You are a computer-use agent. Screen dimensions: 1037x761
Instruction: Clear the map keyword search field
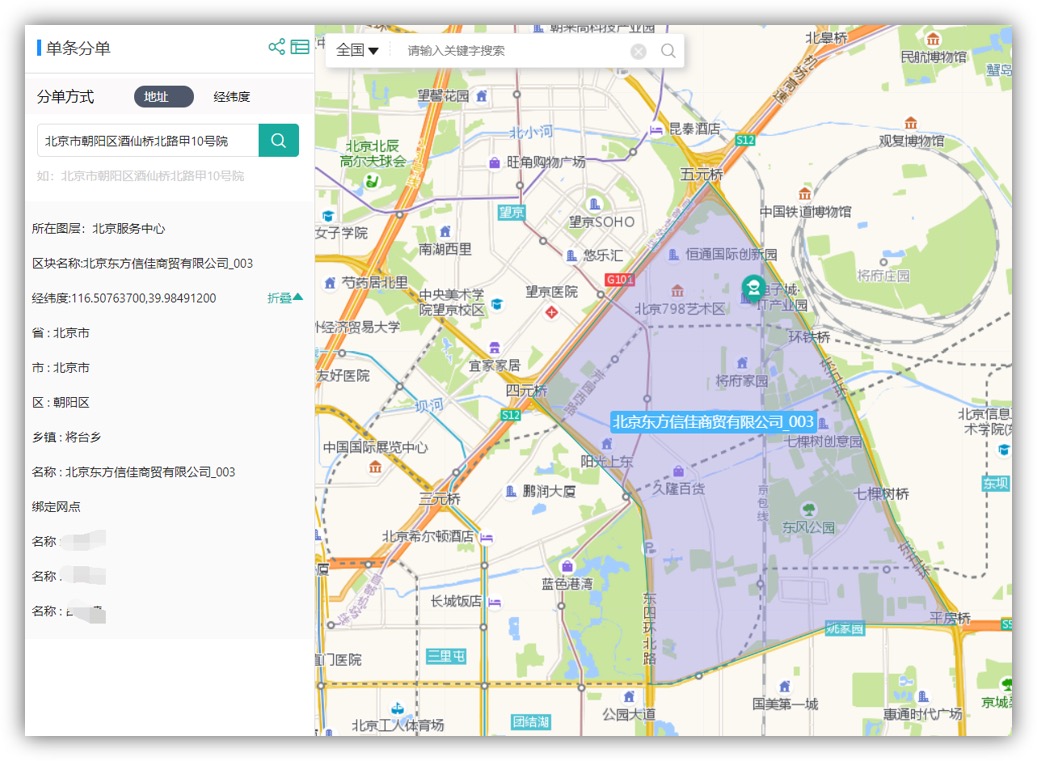[638, 51]
